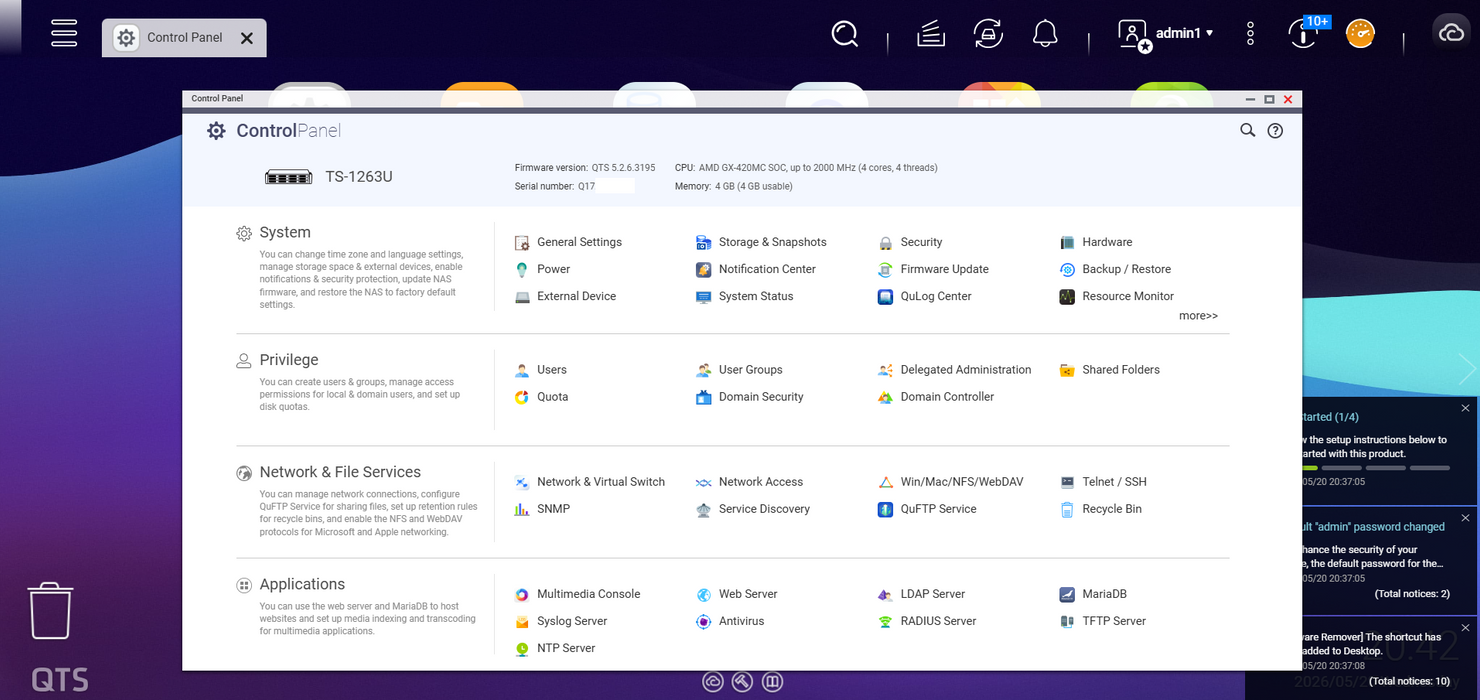Open Service Discovery link
Viewport: 1480px width, 700px height.
pos(764,509)
